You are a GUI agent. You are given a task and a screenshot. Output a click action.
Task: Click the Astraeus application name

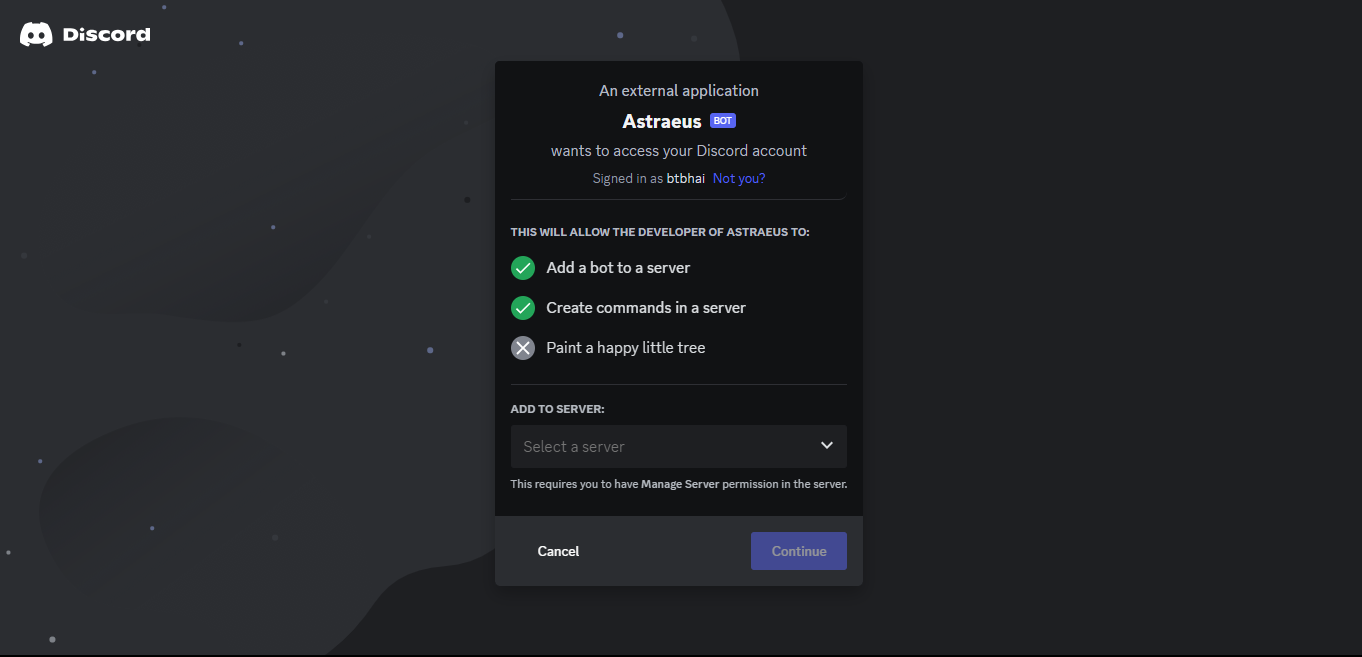662,121
